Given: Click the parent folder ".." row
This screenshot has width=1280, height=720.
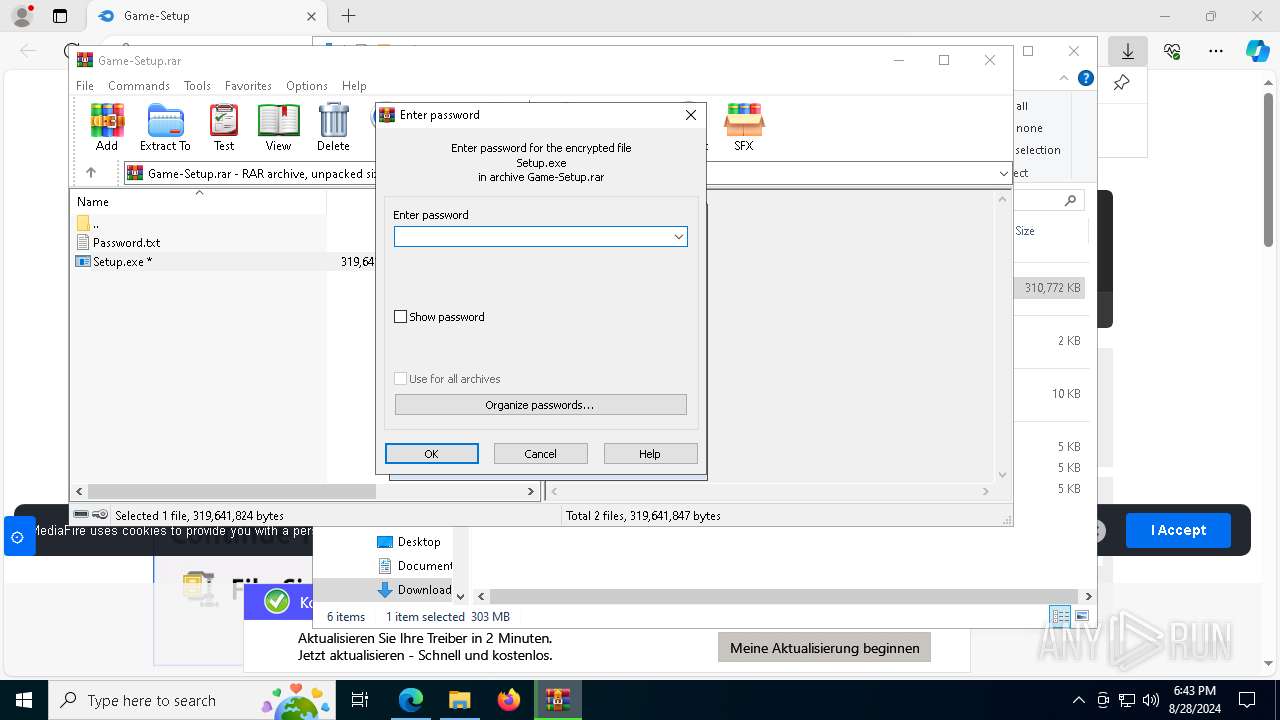Looking at the screenshot, I should coord(95,224).
